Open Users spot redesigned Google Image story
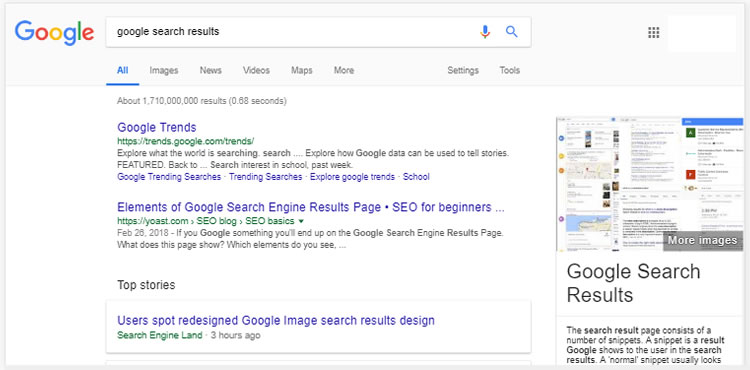 pos(276,320)
